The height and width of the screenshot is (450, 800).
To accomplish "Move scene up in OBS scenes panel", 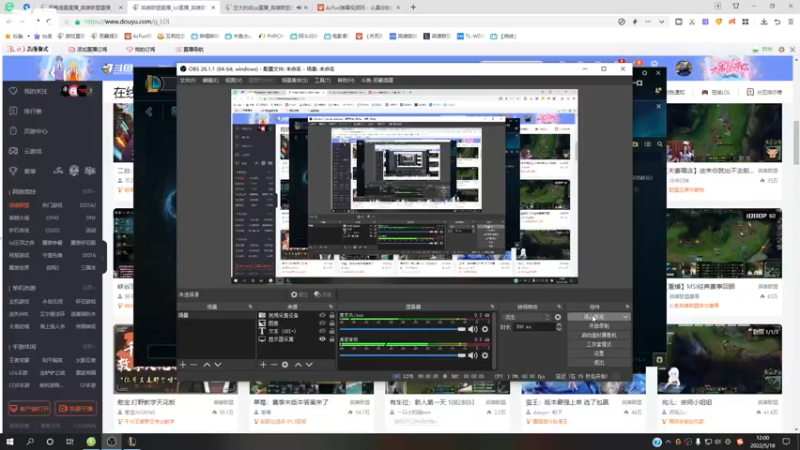I will point(207,365).
